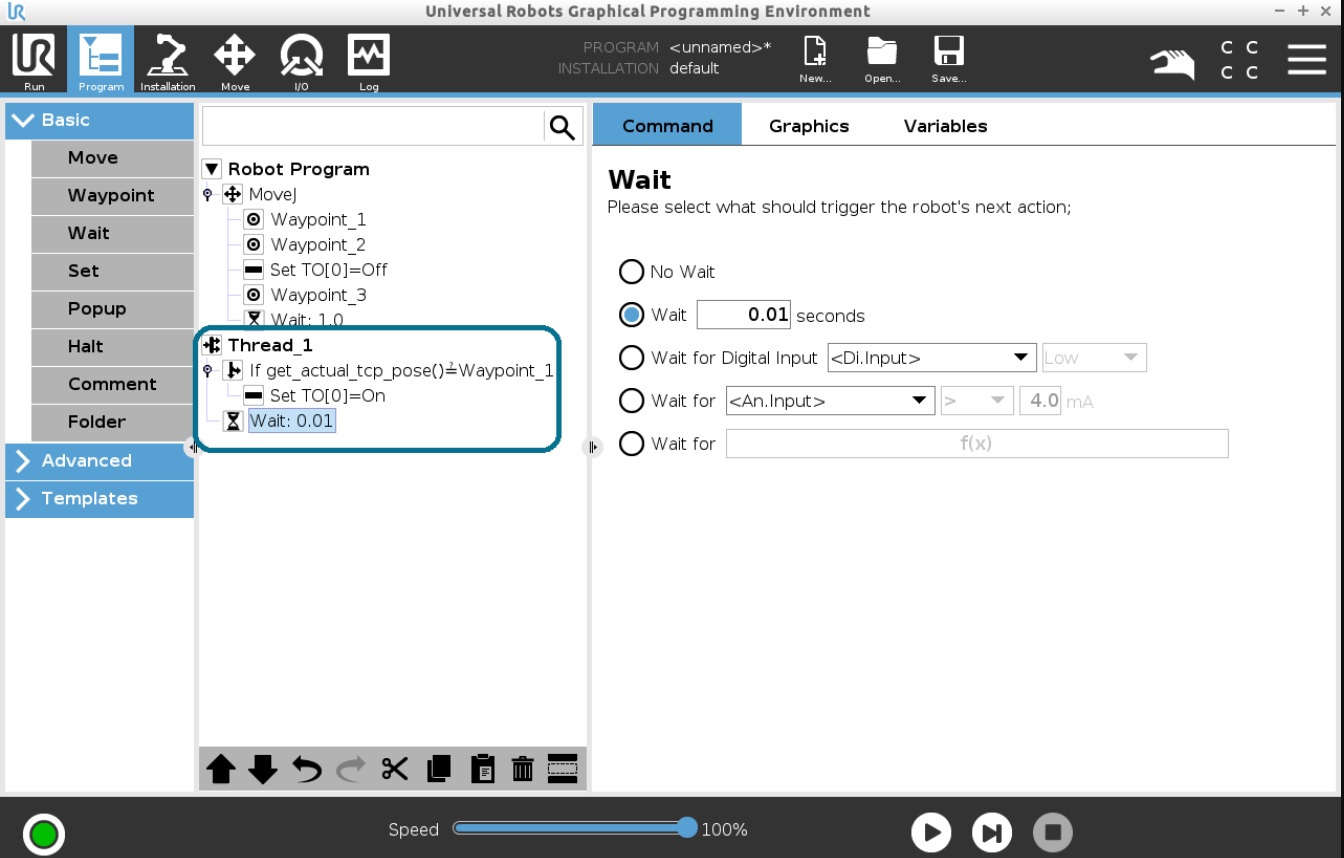This screenshot has height=858, width=1344.
Task: Switch to the Graphics tab
Action: (x=809, y=125)
